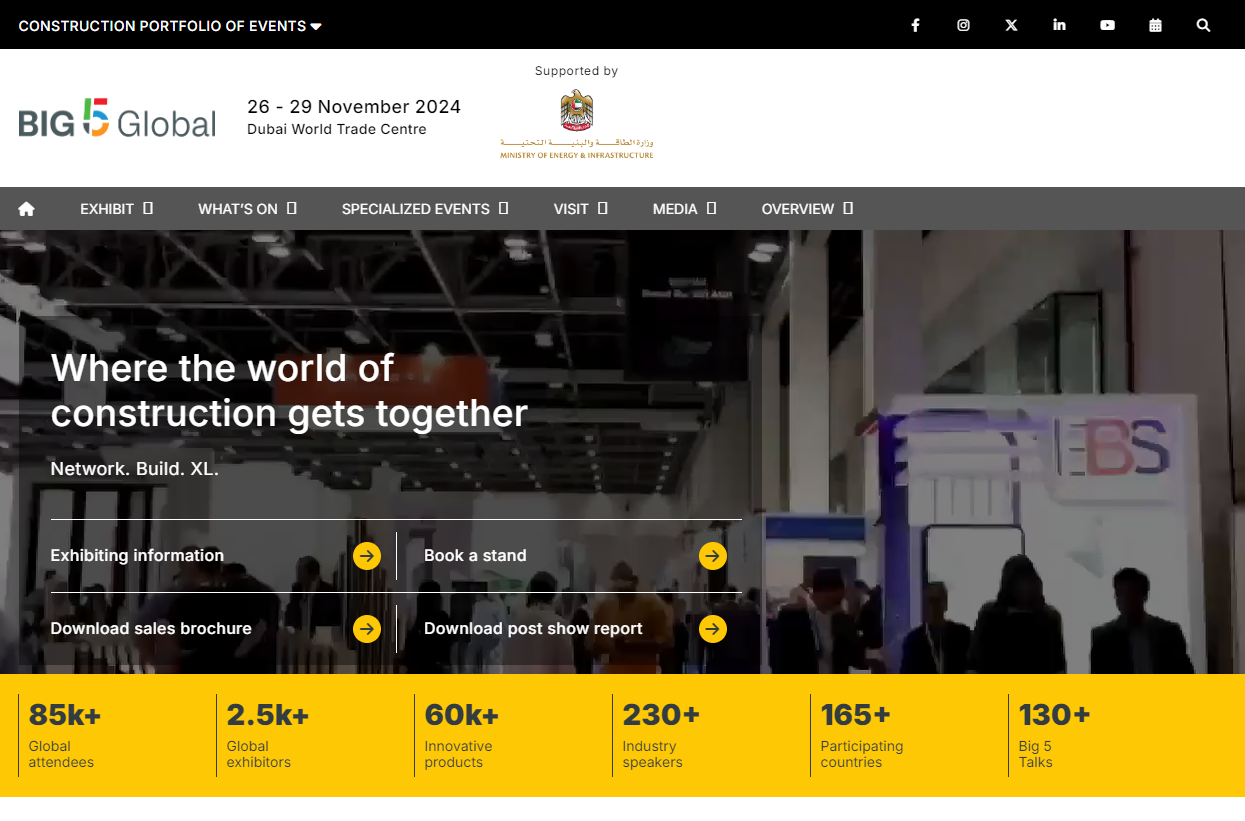Screen dimensions: 1245x821
Task: Expand the Visit menu arrow
Action: 603,208
